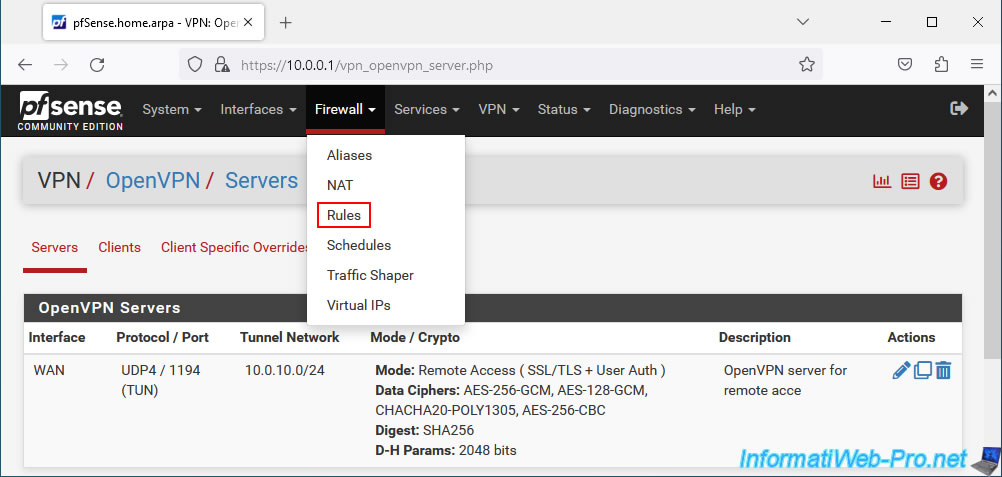Viewport: 1002px width, 477px height.
Task: Switch to Client Specific Overrides tab
Action: 234,248
